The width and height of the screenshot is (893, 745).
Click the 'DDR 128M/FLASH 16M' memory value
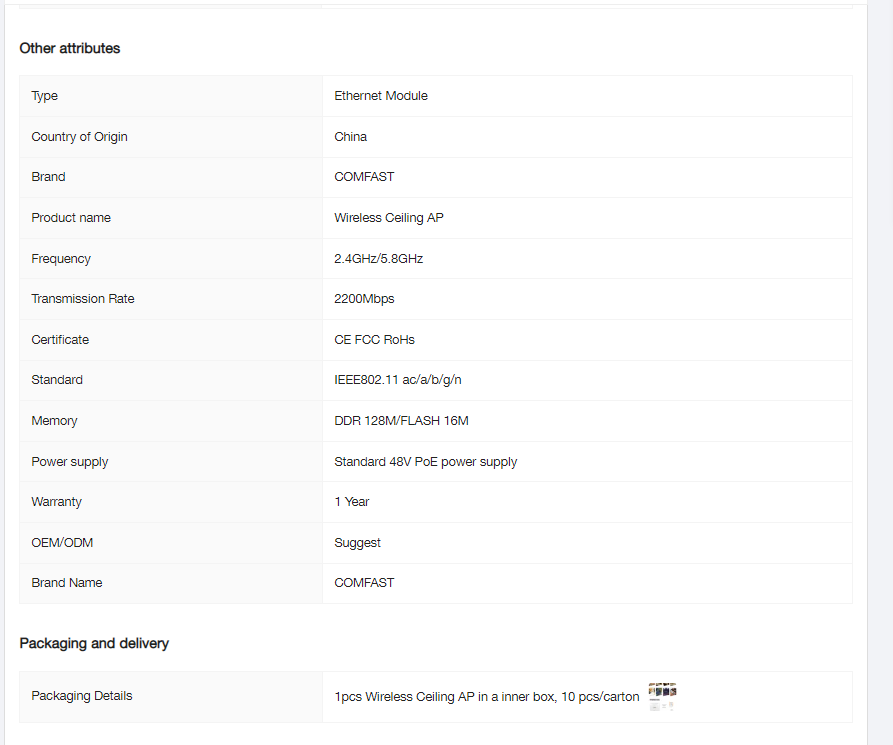tap(401, 421)
